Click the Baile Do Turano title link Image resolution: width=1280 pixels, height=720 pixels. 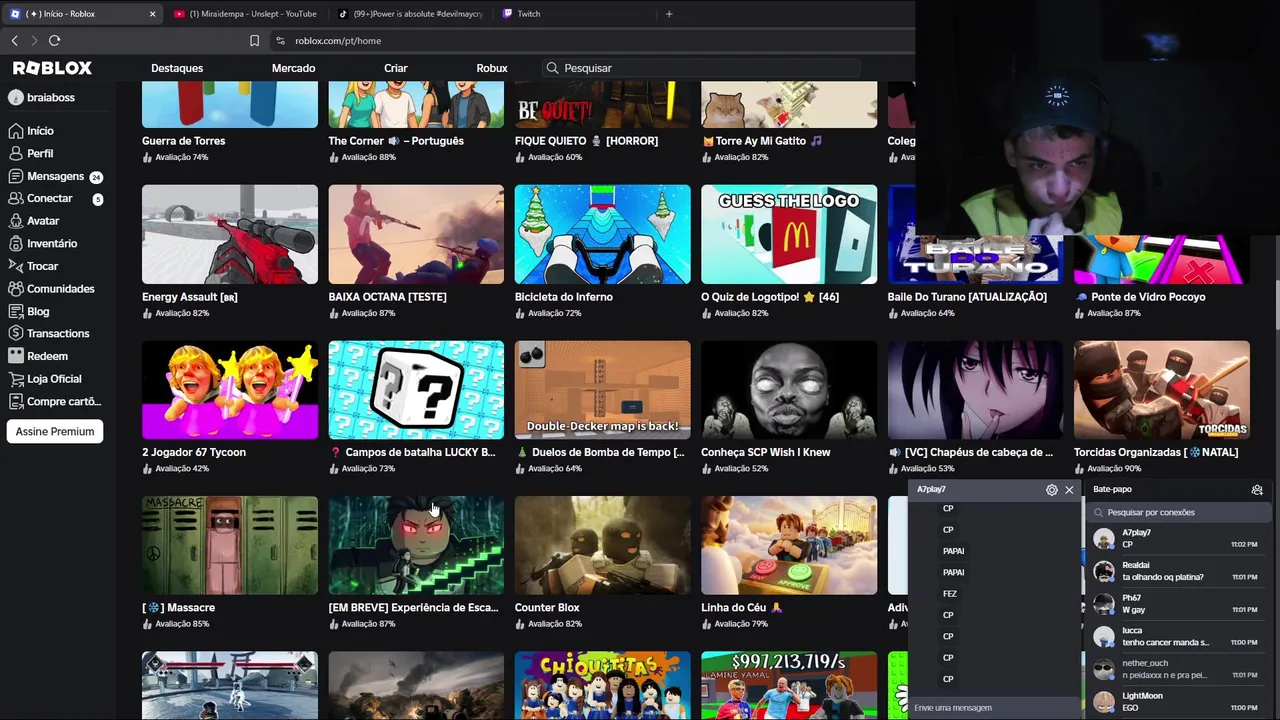click(967, 297)
